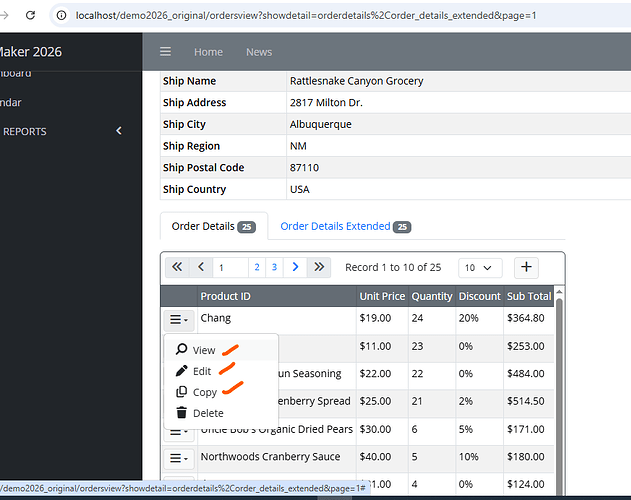
Task: Sort by Sub Total column header
Action: point(529,296)
